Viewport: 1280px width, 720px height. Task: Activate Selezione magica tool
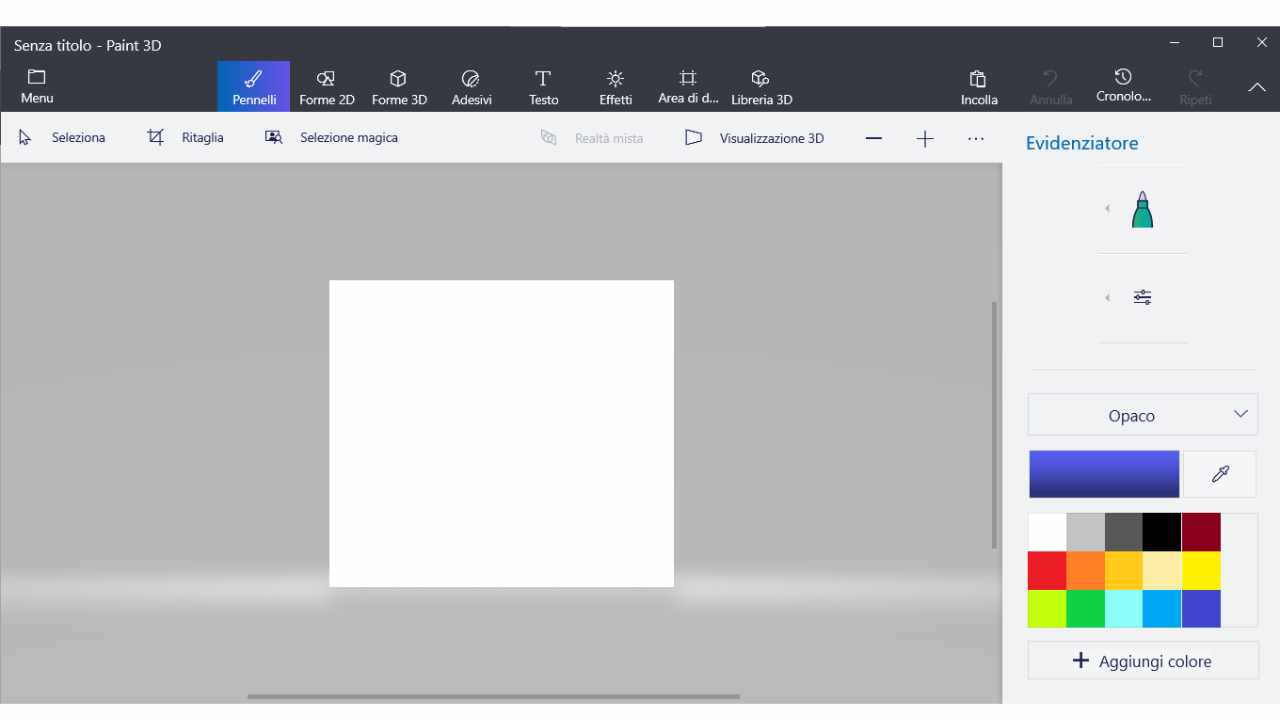tap(331, 138)
